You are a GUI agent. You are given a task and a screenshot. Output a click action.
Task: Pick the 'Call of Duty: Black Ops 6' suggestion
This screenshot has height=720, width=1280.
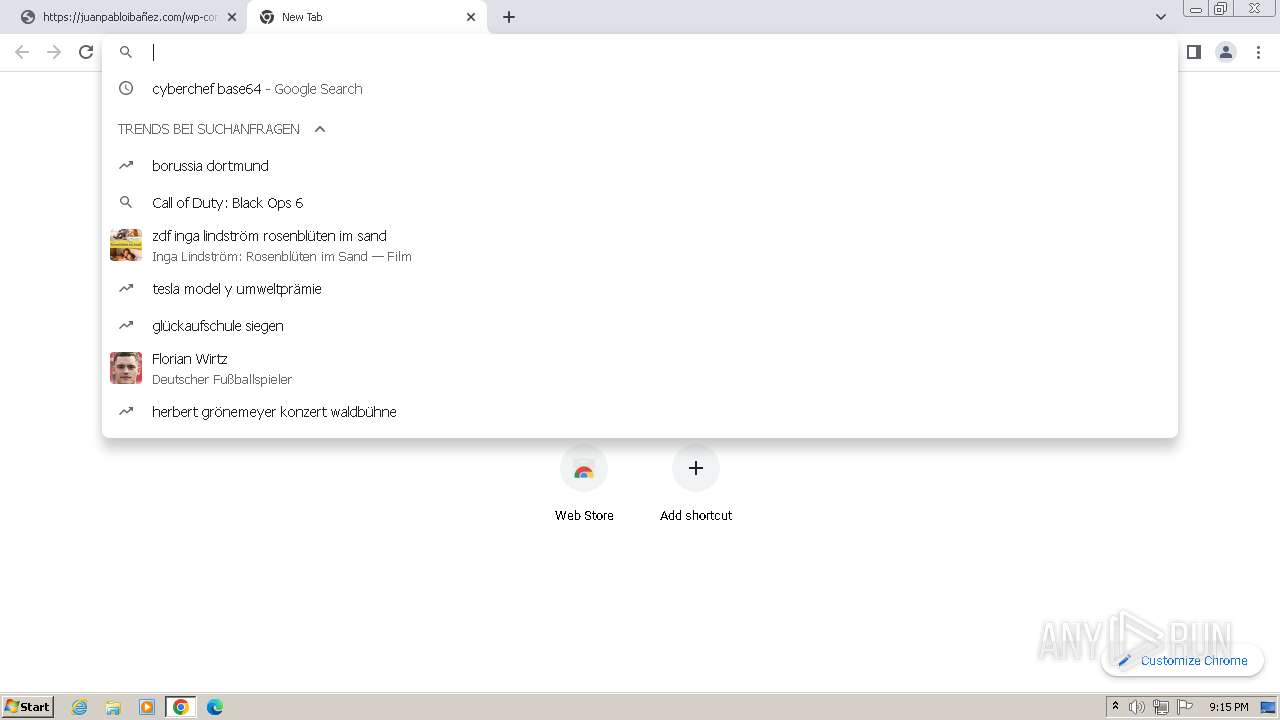coord(640,203)
